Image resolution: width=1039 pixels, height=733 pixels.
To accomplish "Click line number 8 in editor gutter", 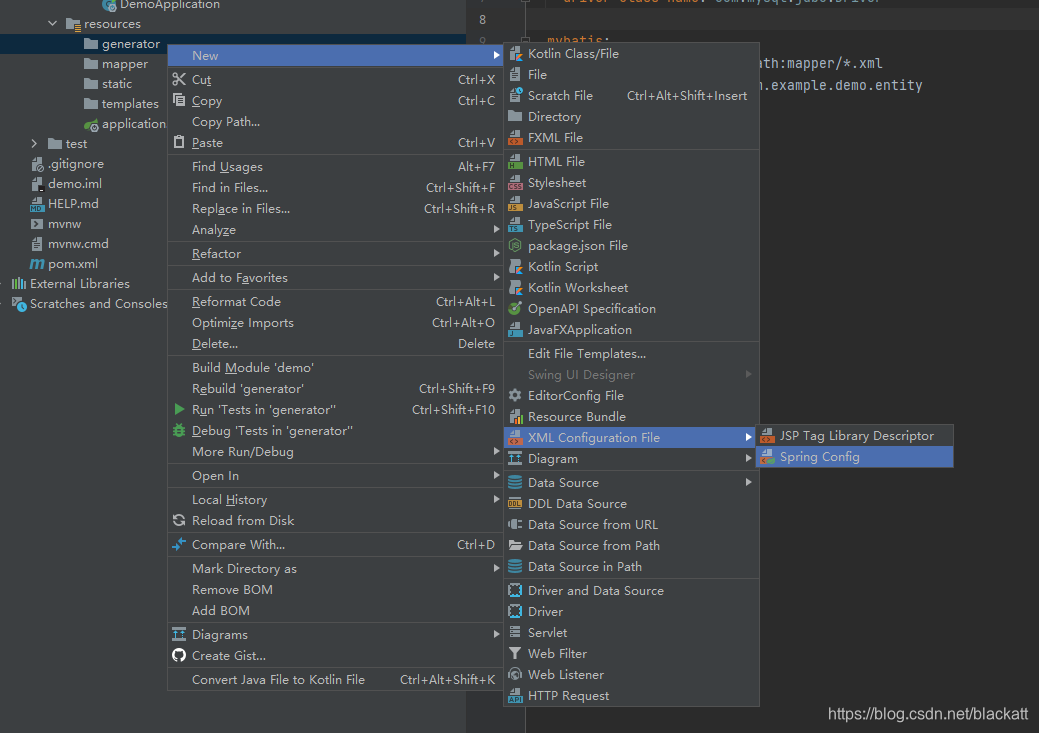I will pos(482,20).
